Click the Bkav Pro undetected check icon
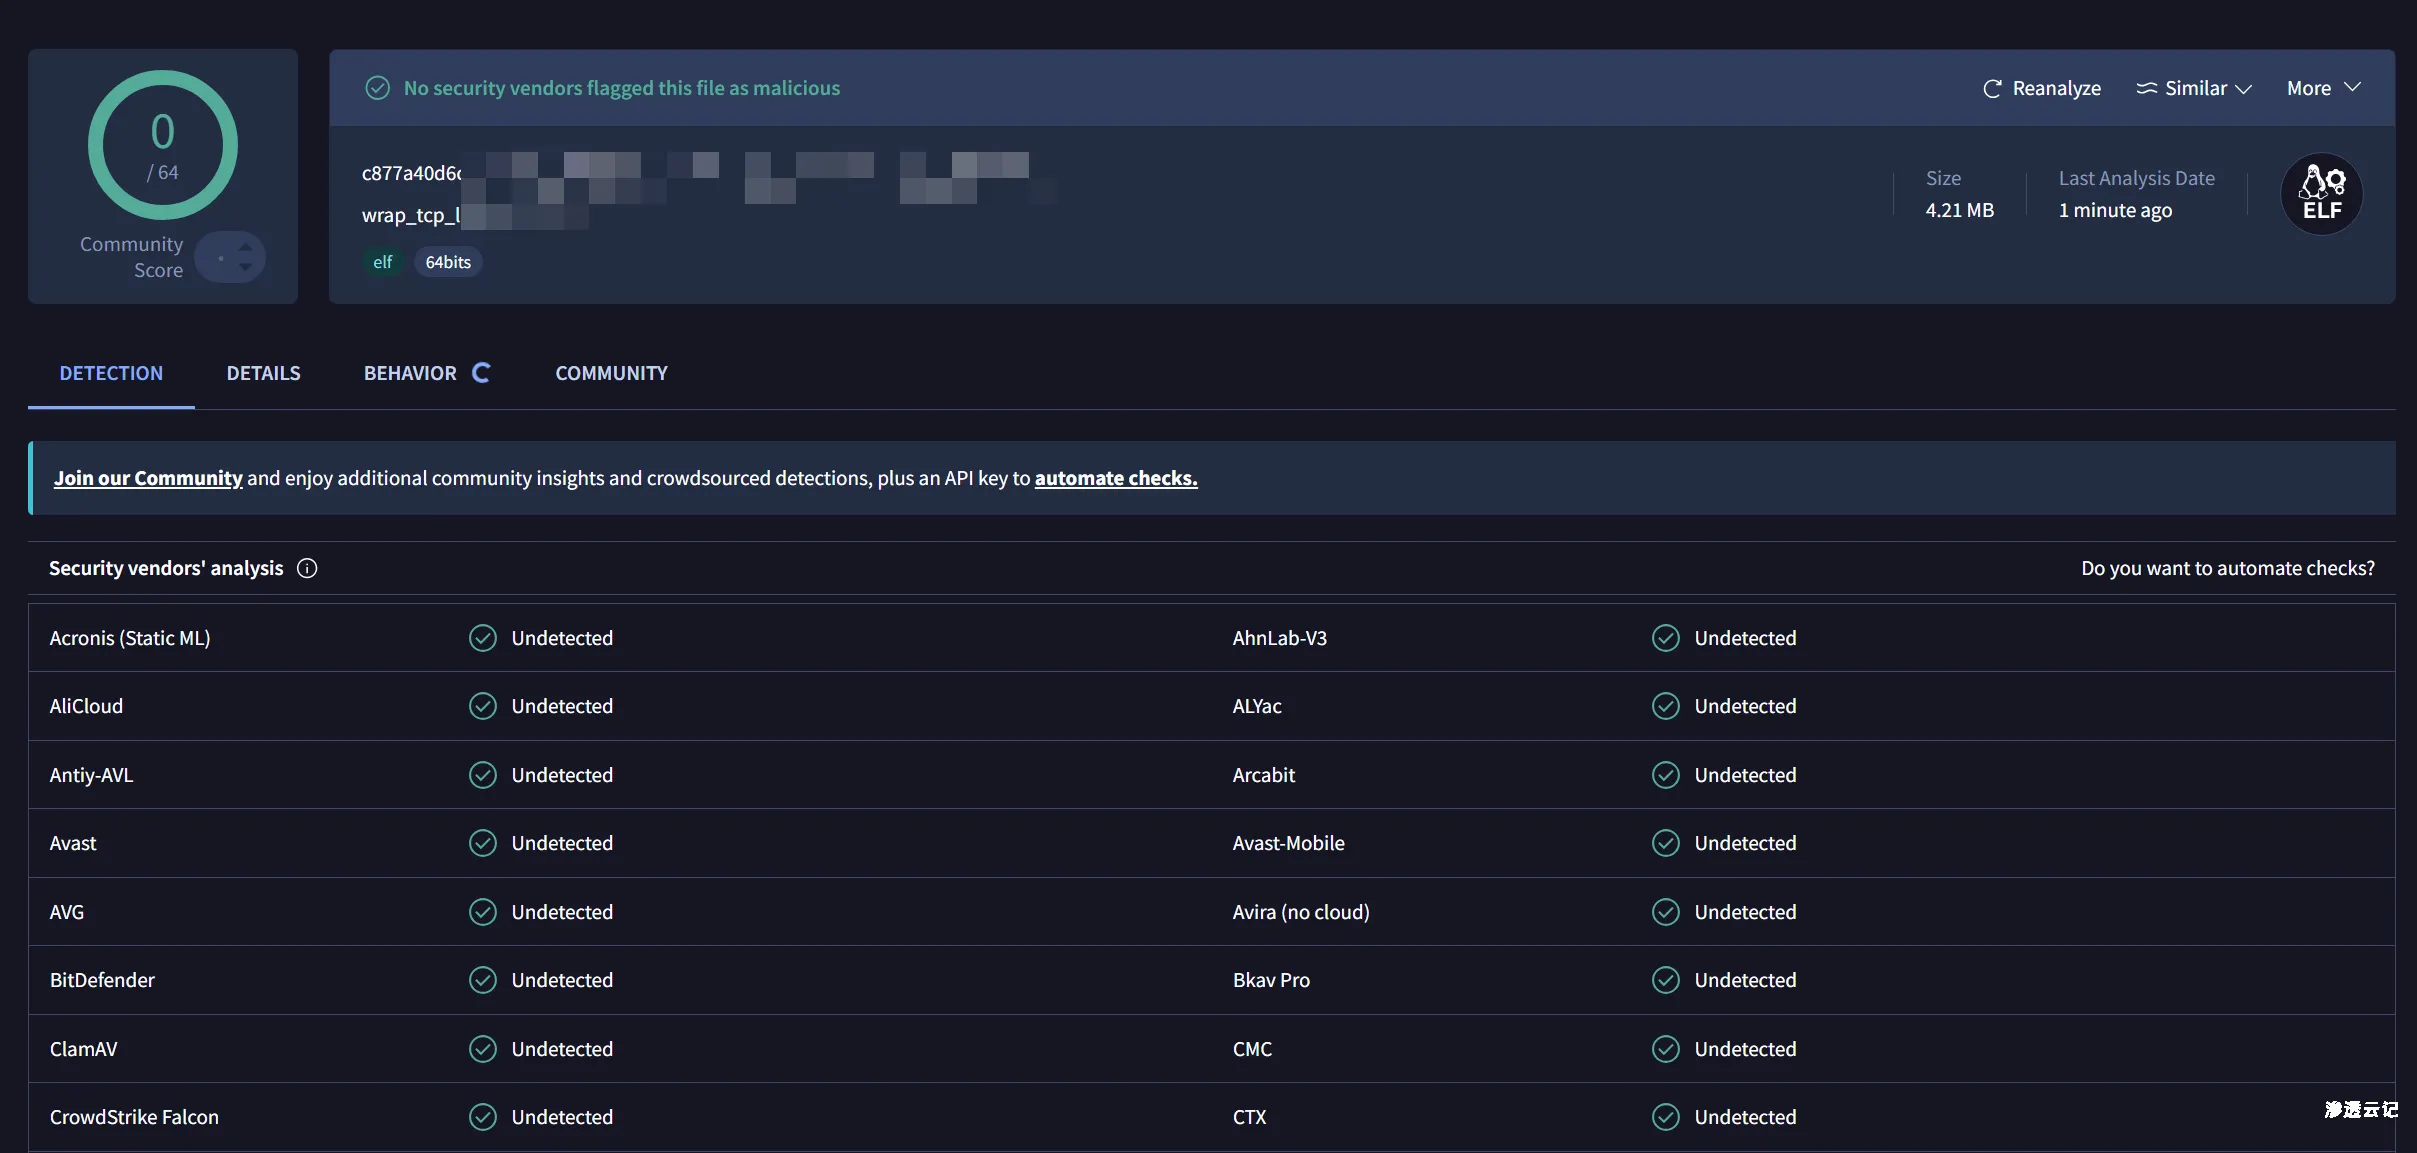This screenshot has height=1153, width=2417. point(1666,980)
